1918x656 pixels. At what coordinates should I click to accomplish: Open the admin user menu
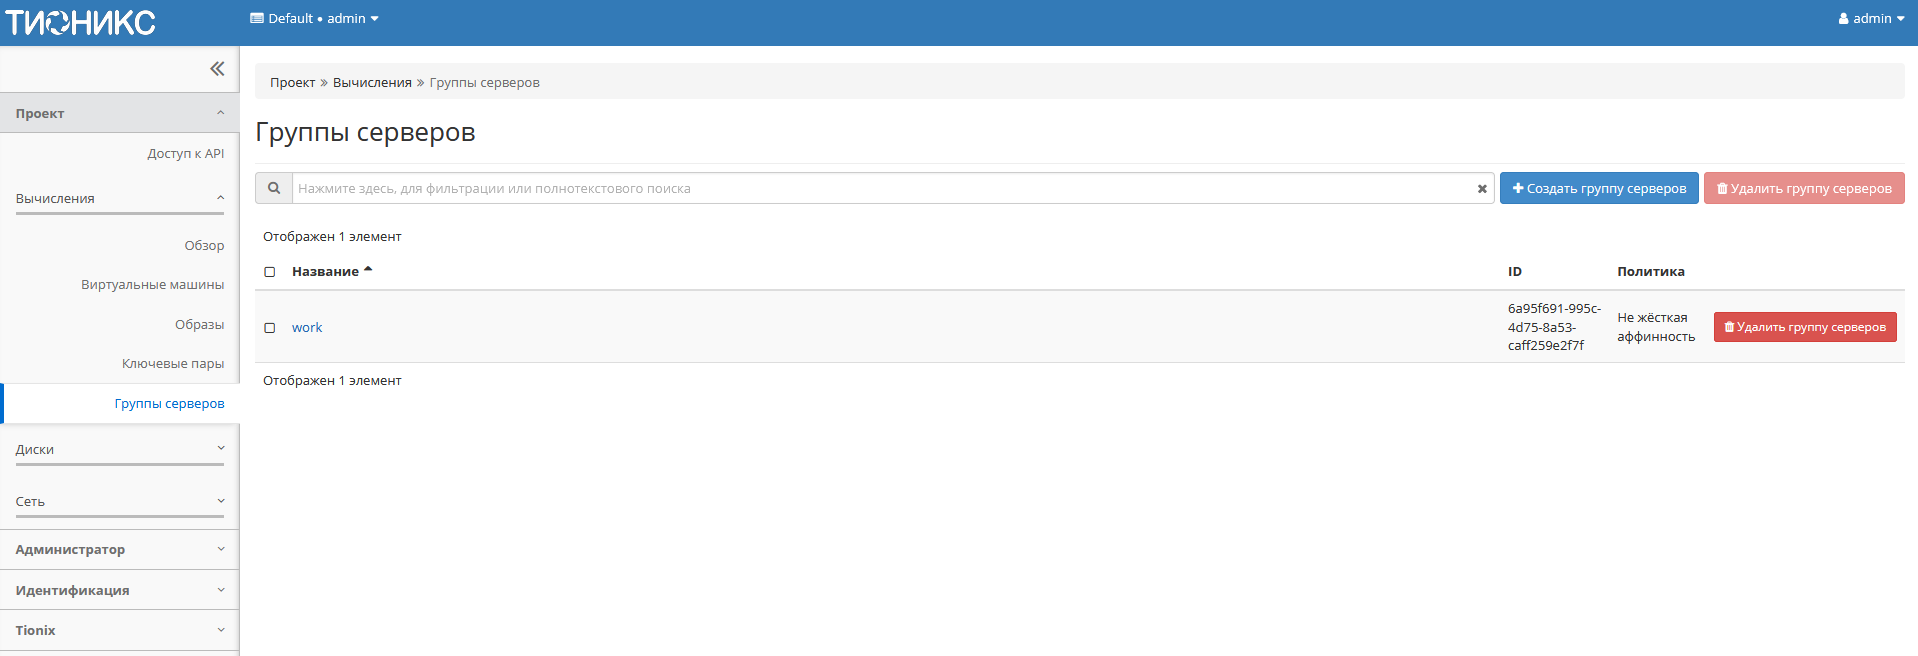point(1871,19)
